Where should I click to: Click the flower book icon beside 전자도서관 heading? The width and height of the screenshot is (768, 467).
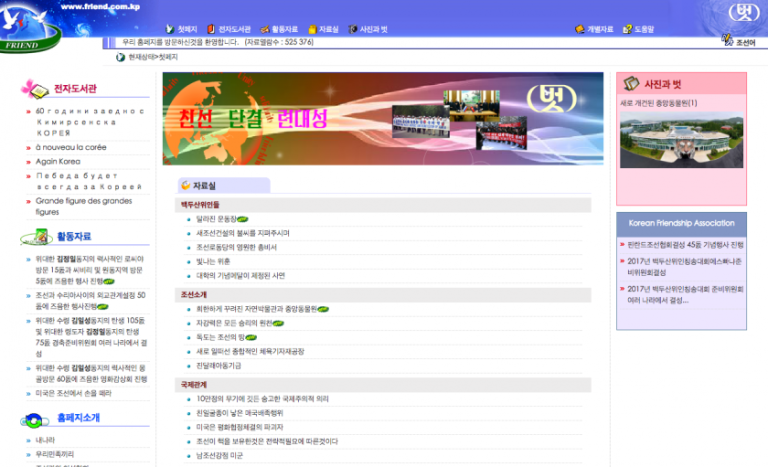(x=34, y=89)
